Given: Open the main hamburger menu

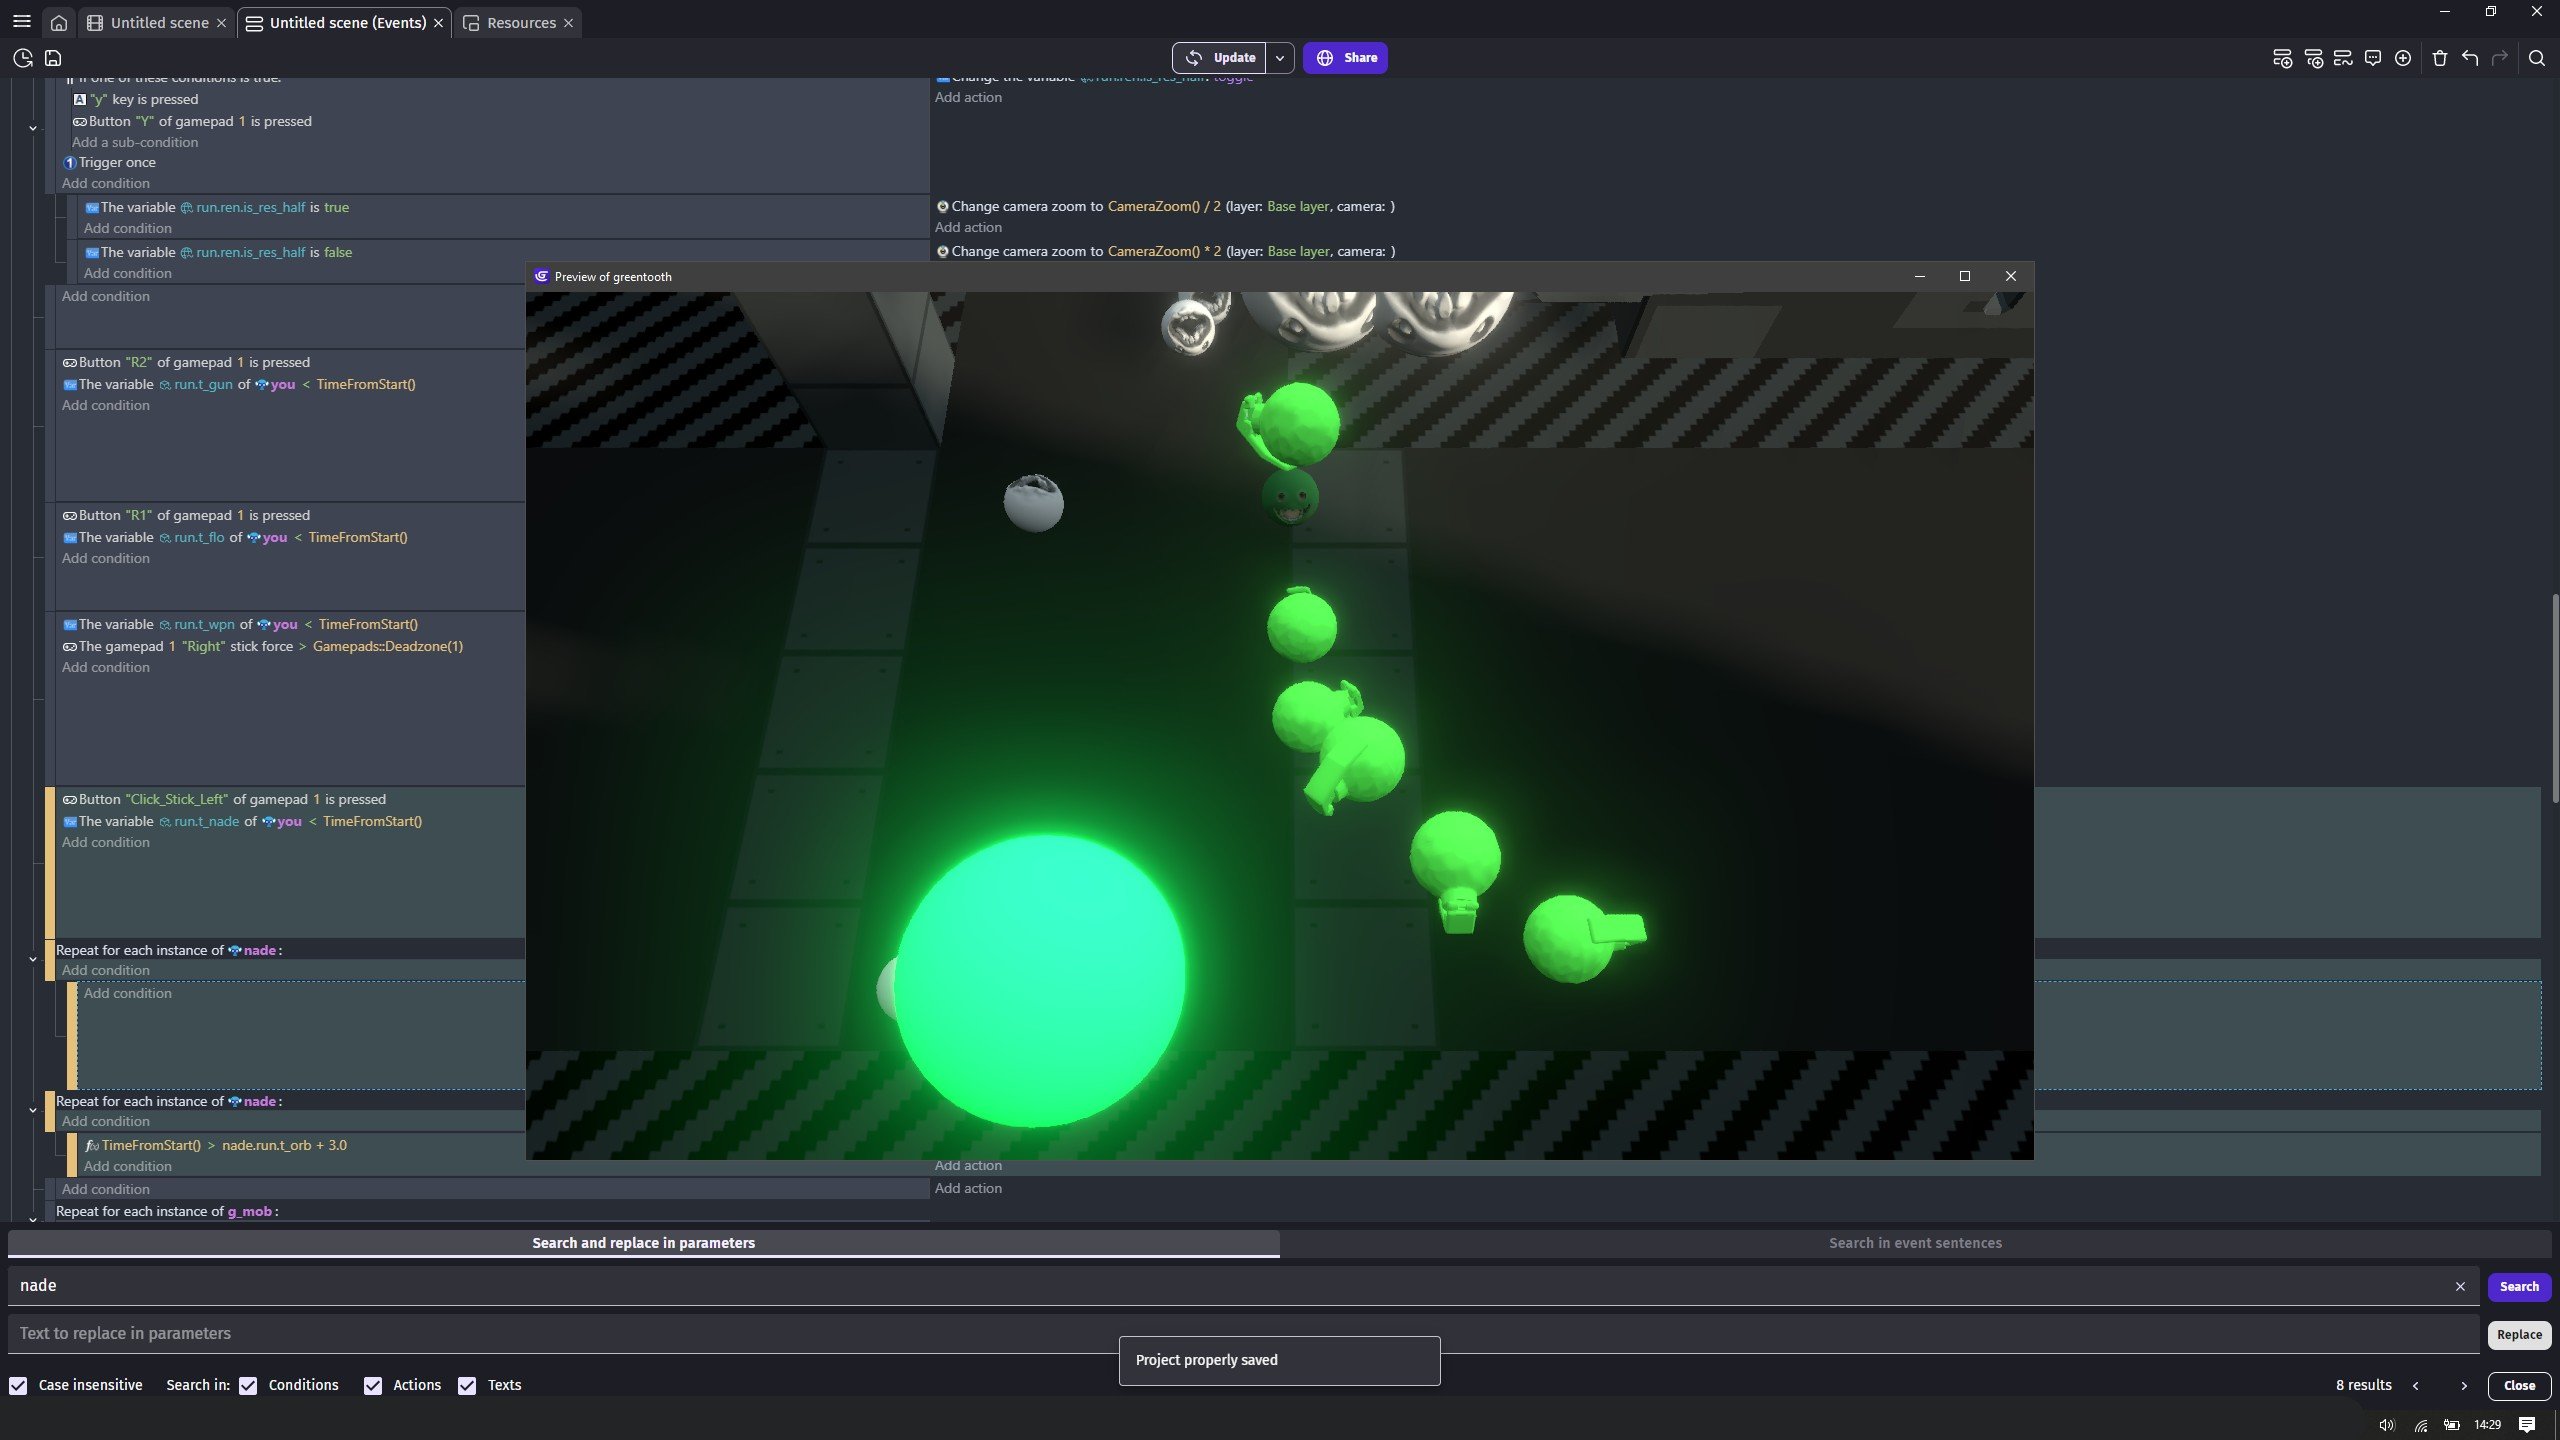Looking at the screenshot, I should pos(21,21).
